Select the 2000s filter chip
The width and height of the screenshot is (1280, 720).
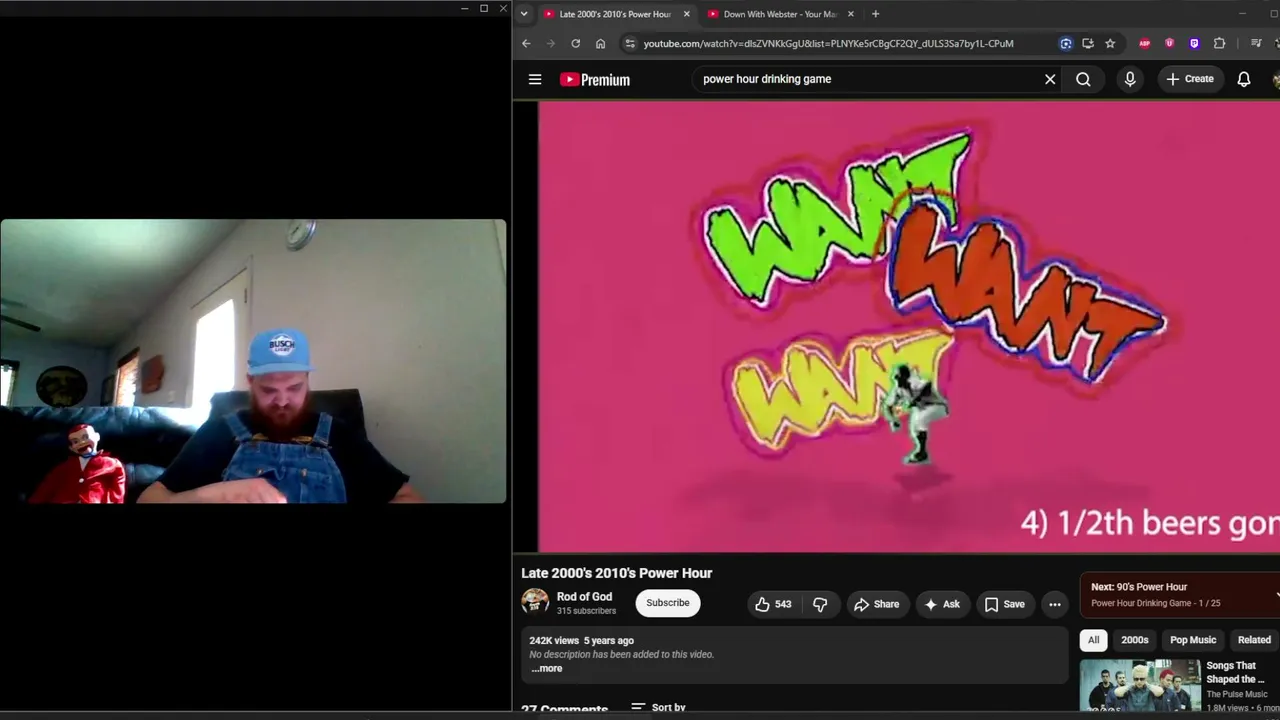point(1134,640)
